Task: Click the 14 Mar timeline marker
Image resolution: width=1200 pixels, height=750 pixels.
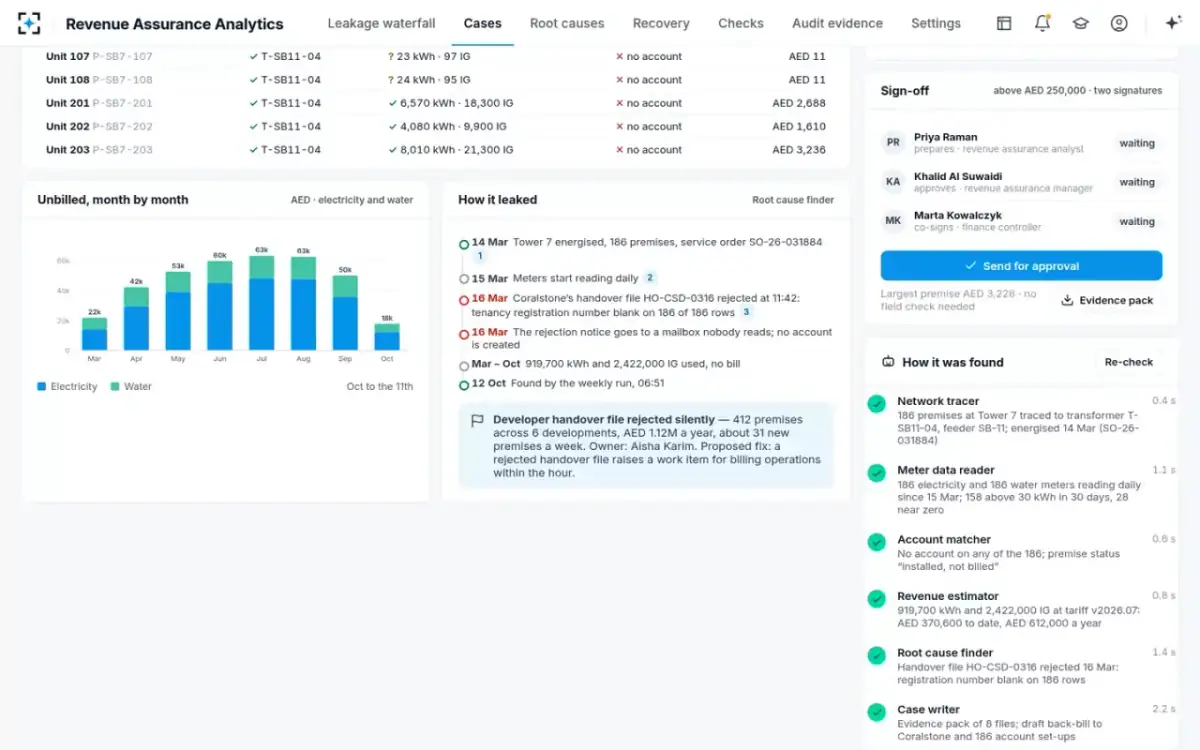Action: pyautogui.click(x=464, y=243)
